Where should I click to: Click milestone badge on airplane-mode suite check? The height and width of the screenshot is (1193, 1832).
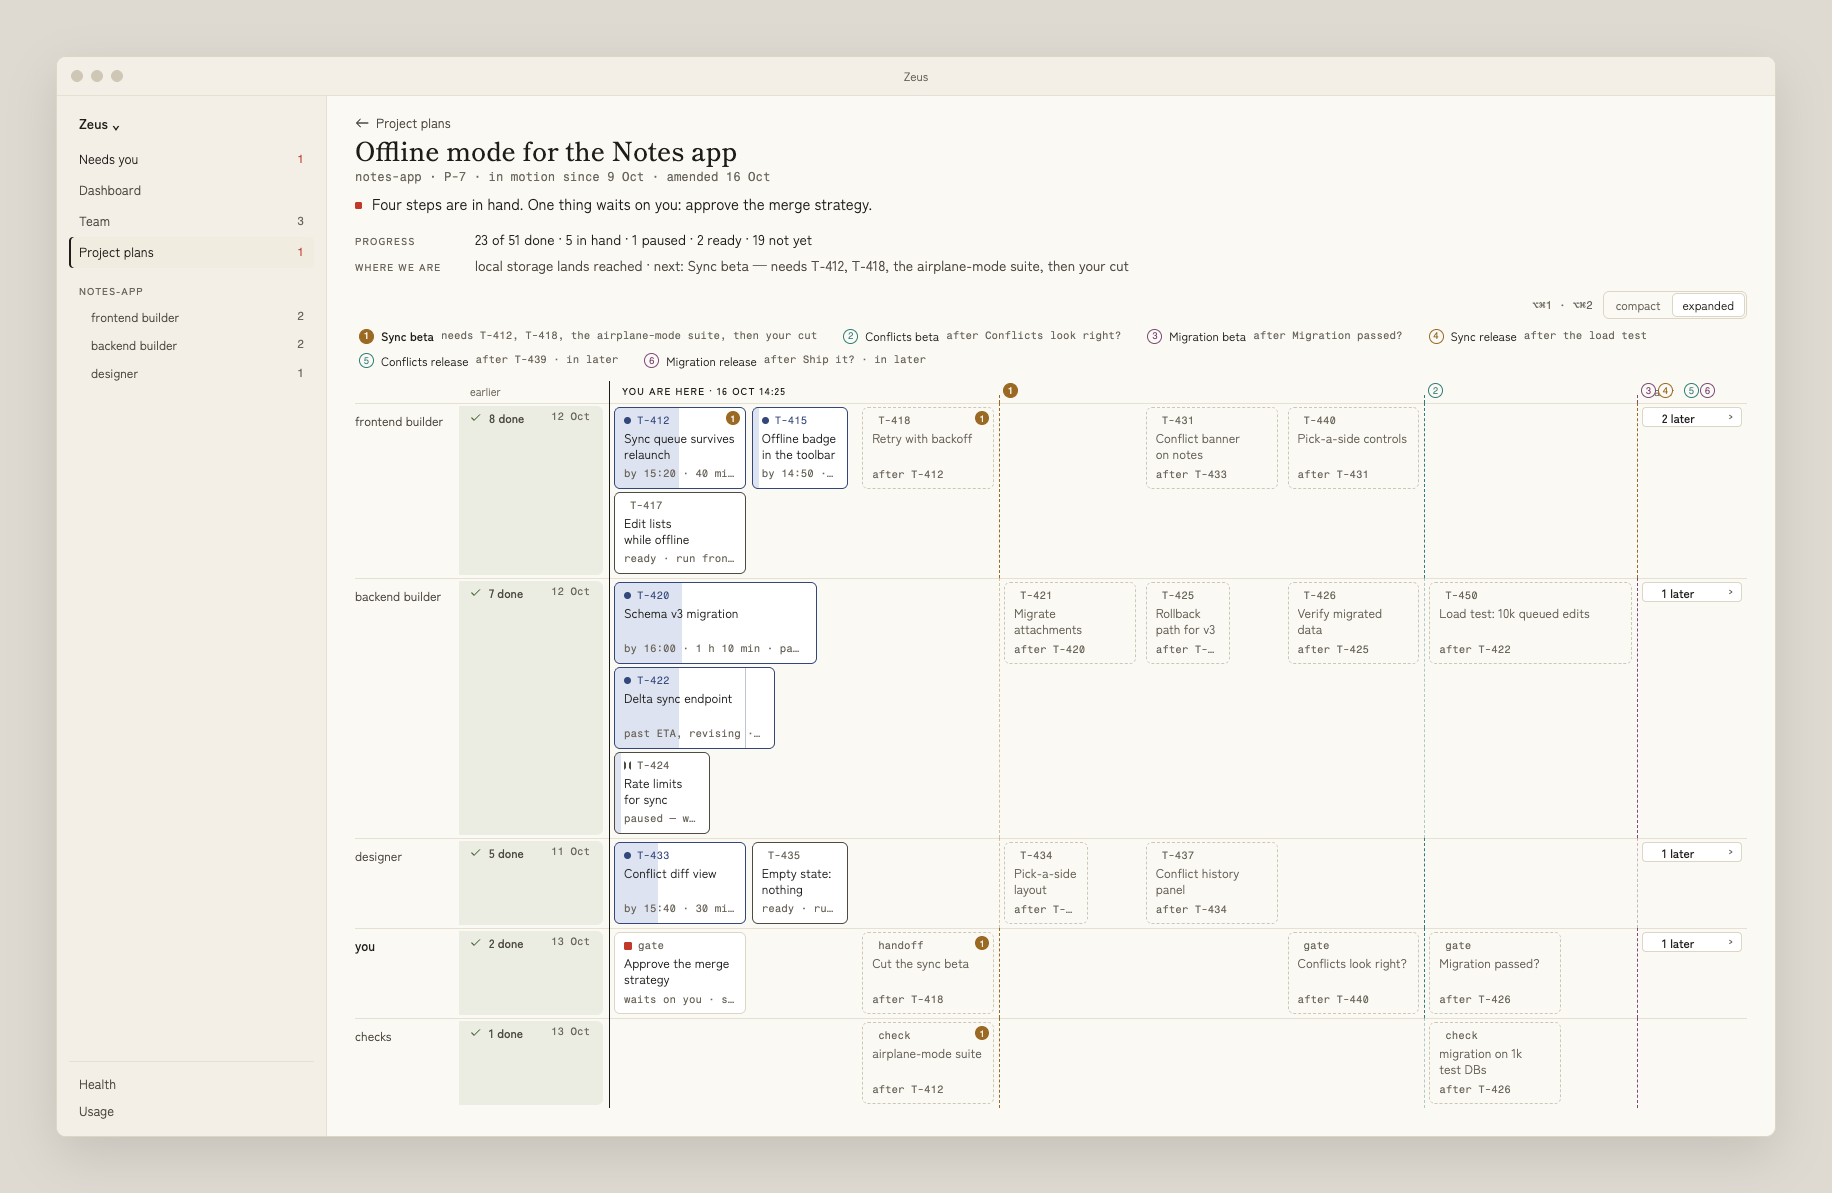(982, 1033)
